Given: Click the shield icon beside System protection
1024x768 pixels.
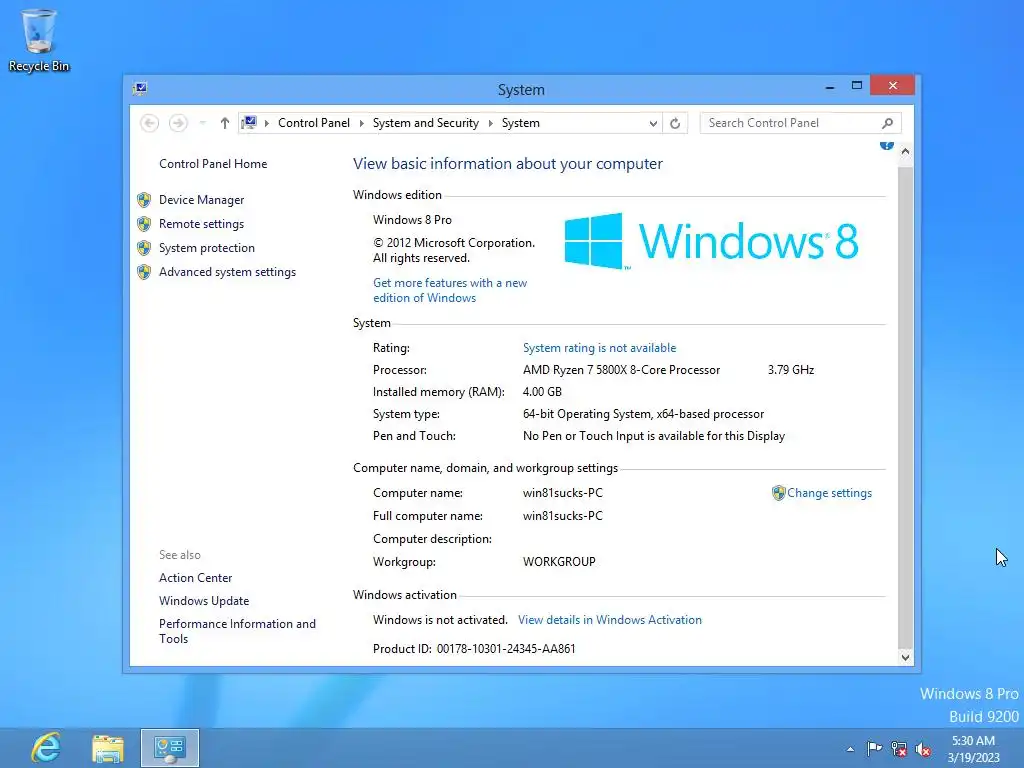Looking at the screenshot, I should [144, 248].
